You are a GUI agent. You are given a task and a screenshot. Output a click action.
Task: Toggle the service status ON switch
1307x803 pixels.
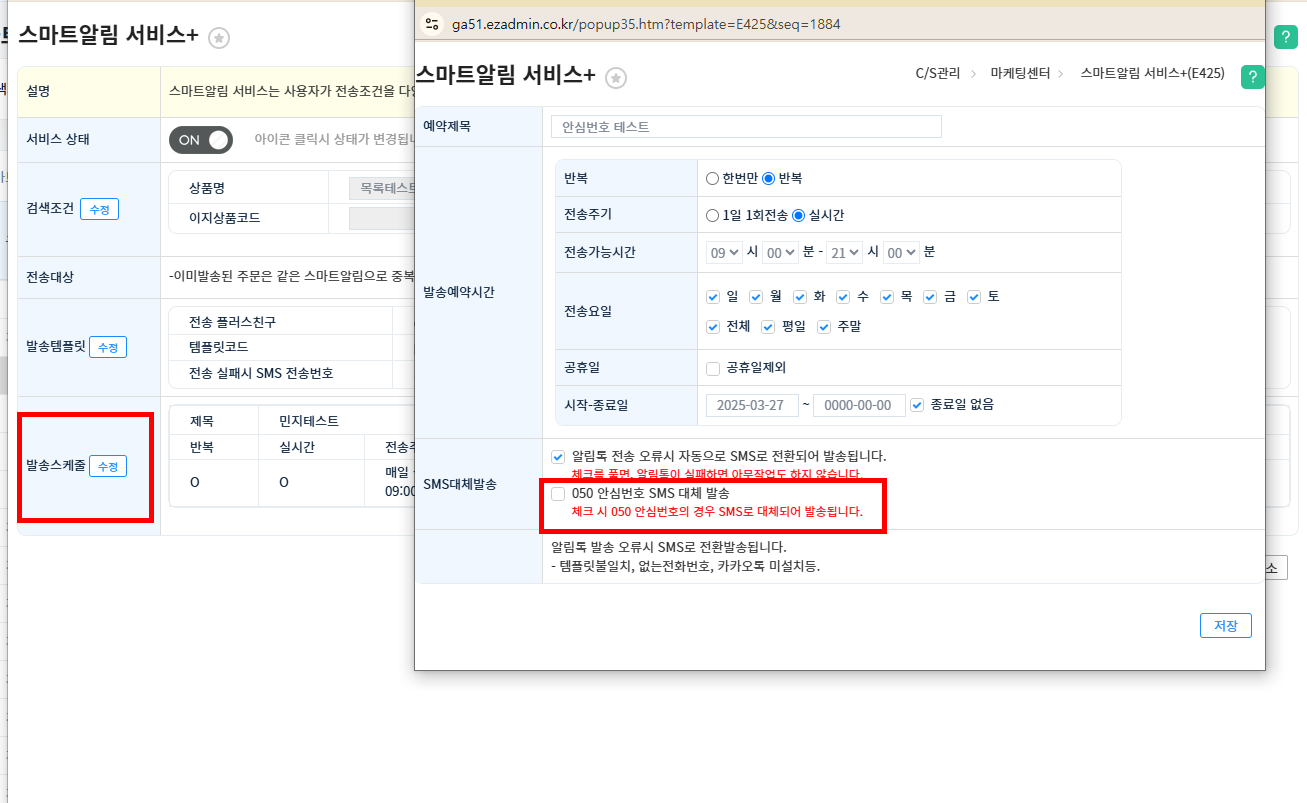click(x=201, y=140)
